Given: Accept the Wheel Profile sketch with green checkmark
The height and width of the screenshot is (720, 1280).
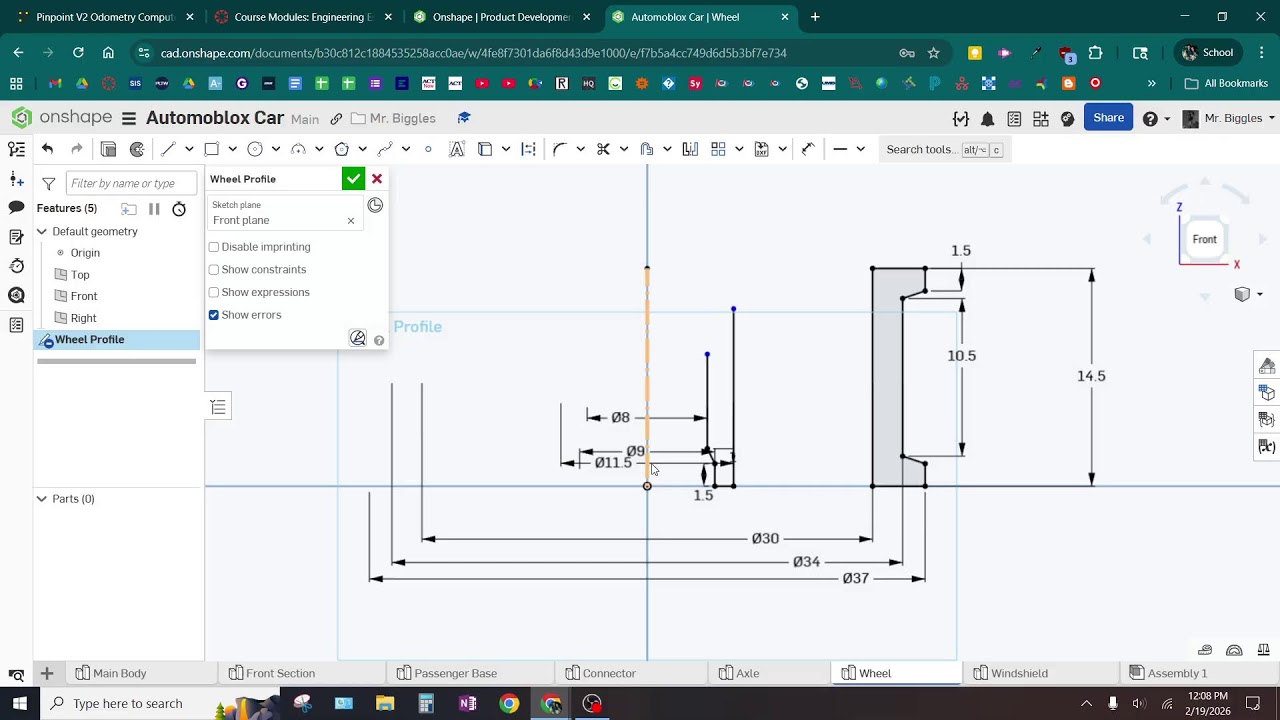Looking at the screenshot, I should click(353, 179).
